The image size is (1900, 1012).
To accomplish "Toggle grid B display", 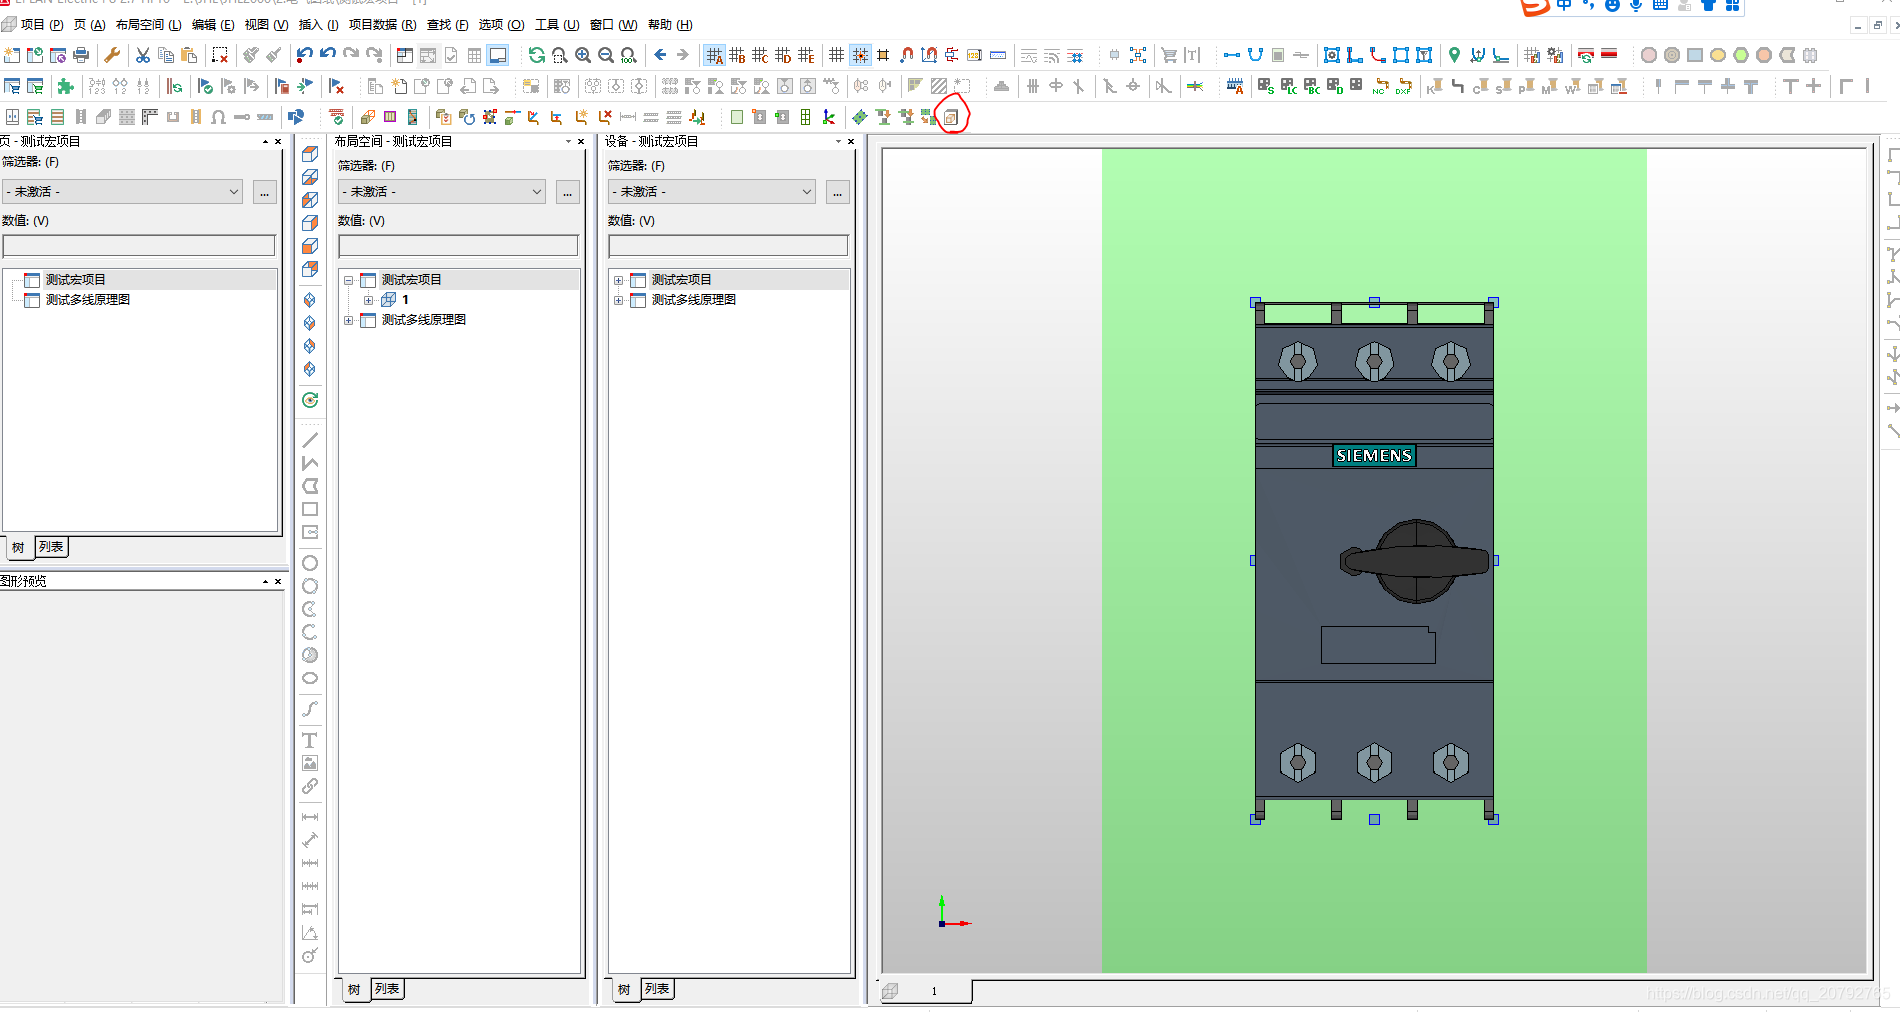I will click(737, 55).
